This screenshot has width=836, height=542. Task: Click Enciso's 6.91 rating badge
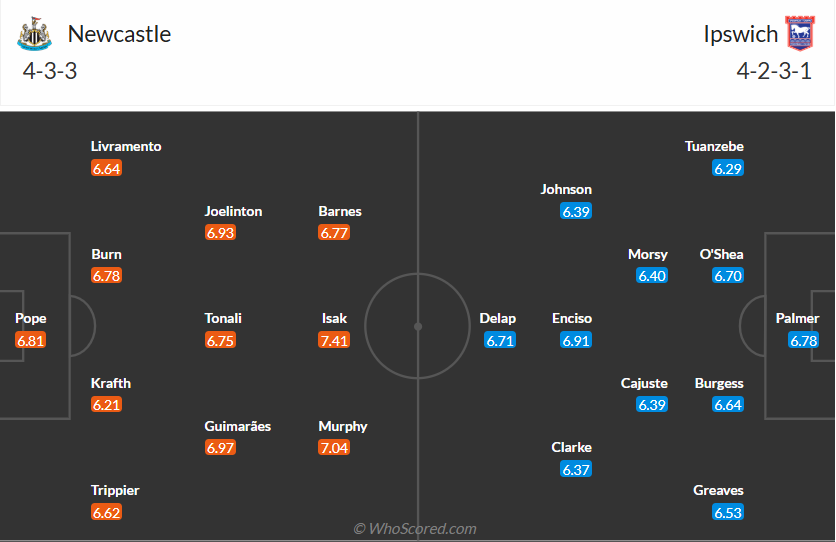[576, 340]
